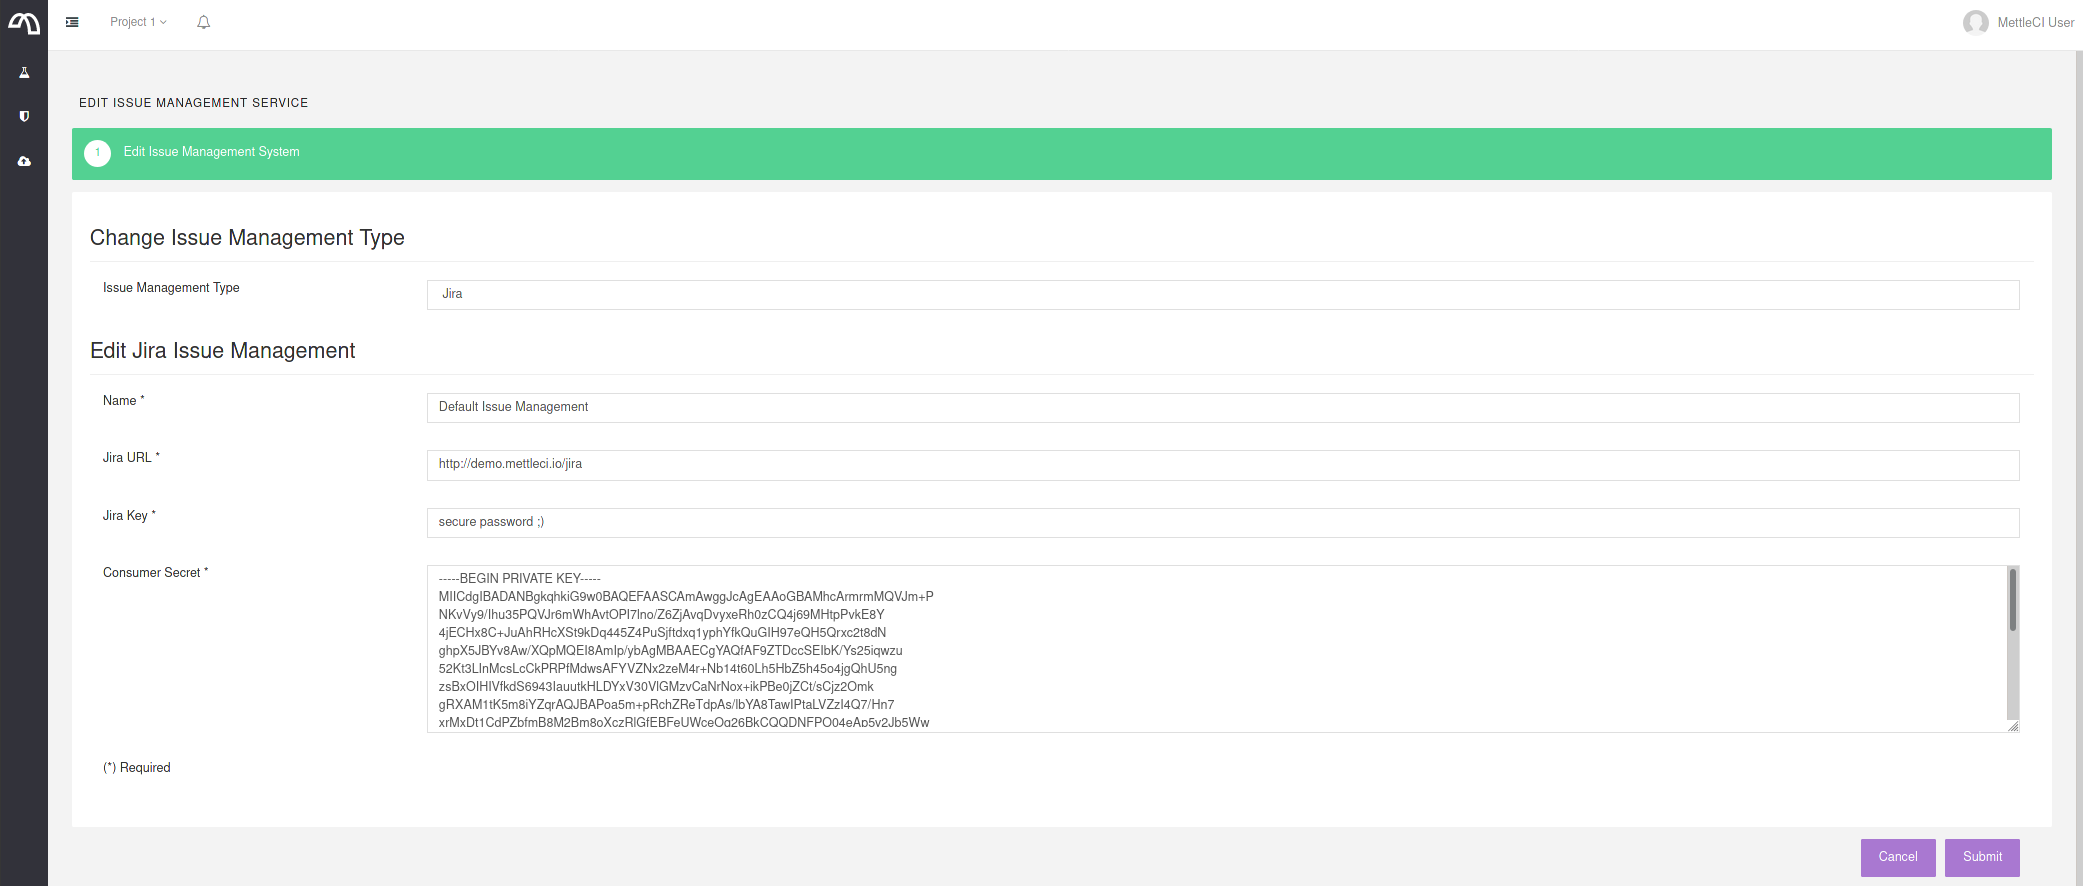
Task: Open the Issue Management Type Jira selector
Action: pyautogui.click(x=1222, y=294)
